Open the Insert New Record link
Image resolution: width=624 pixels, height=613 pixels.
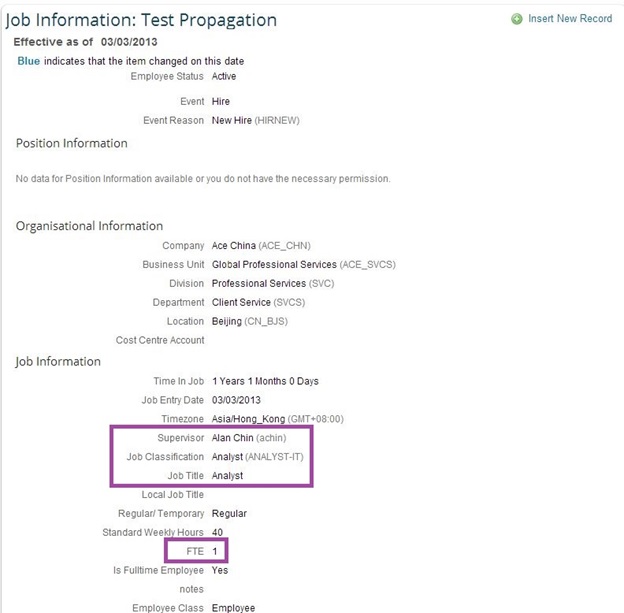(x=570, y=19)
